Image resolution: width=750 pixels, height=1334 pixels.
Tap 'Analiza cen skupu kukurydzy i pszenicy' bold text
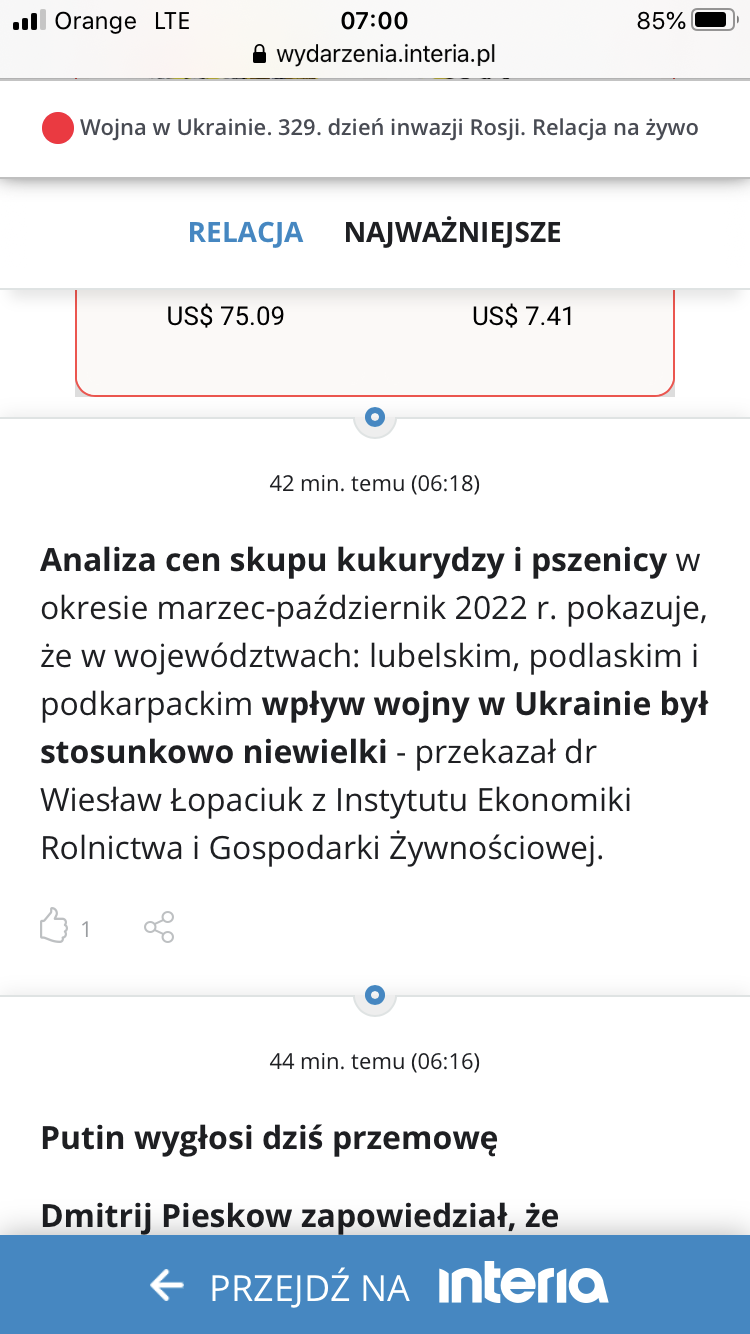click(x=353, y=560)
